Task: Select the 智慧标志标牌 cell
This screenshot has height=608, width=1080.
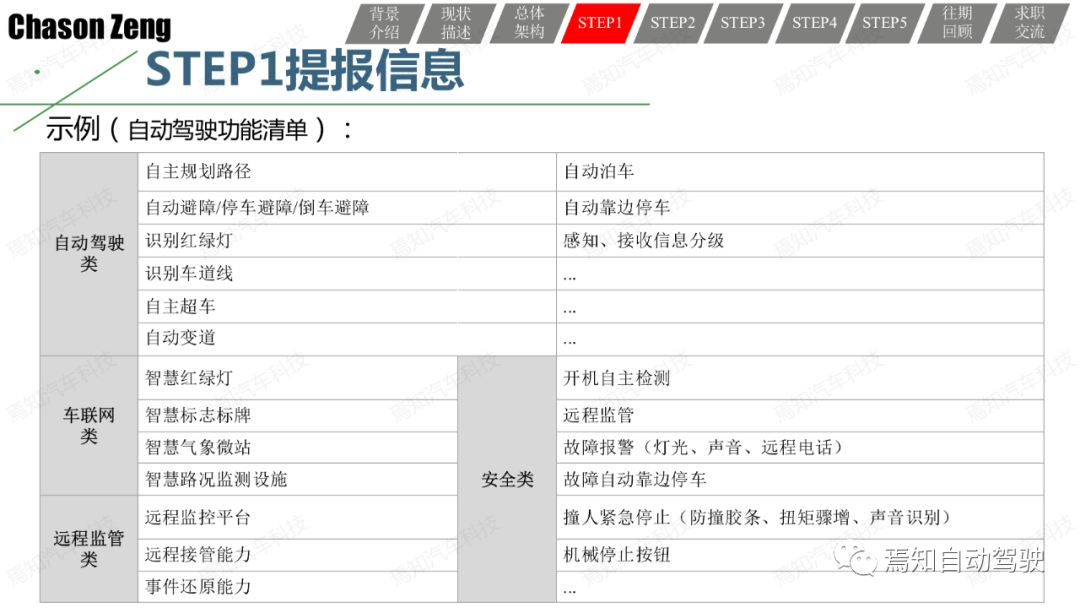Action: (298, 415)
